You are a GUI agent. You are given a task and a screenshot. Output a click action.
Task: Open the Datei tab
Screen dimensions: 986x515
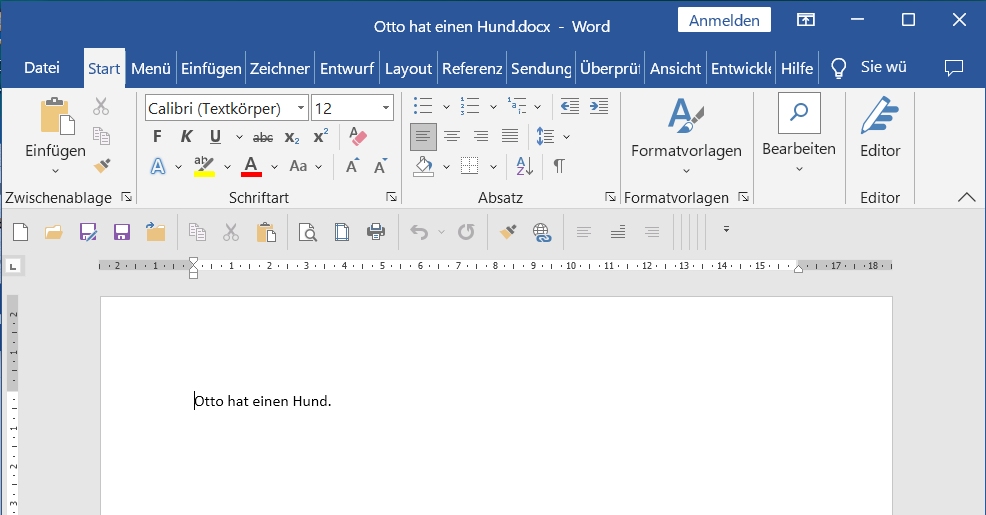click(x=42, y=68)
